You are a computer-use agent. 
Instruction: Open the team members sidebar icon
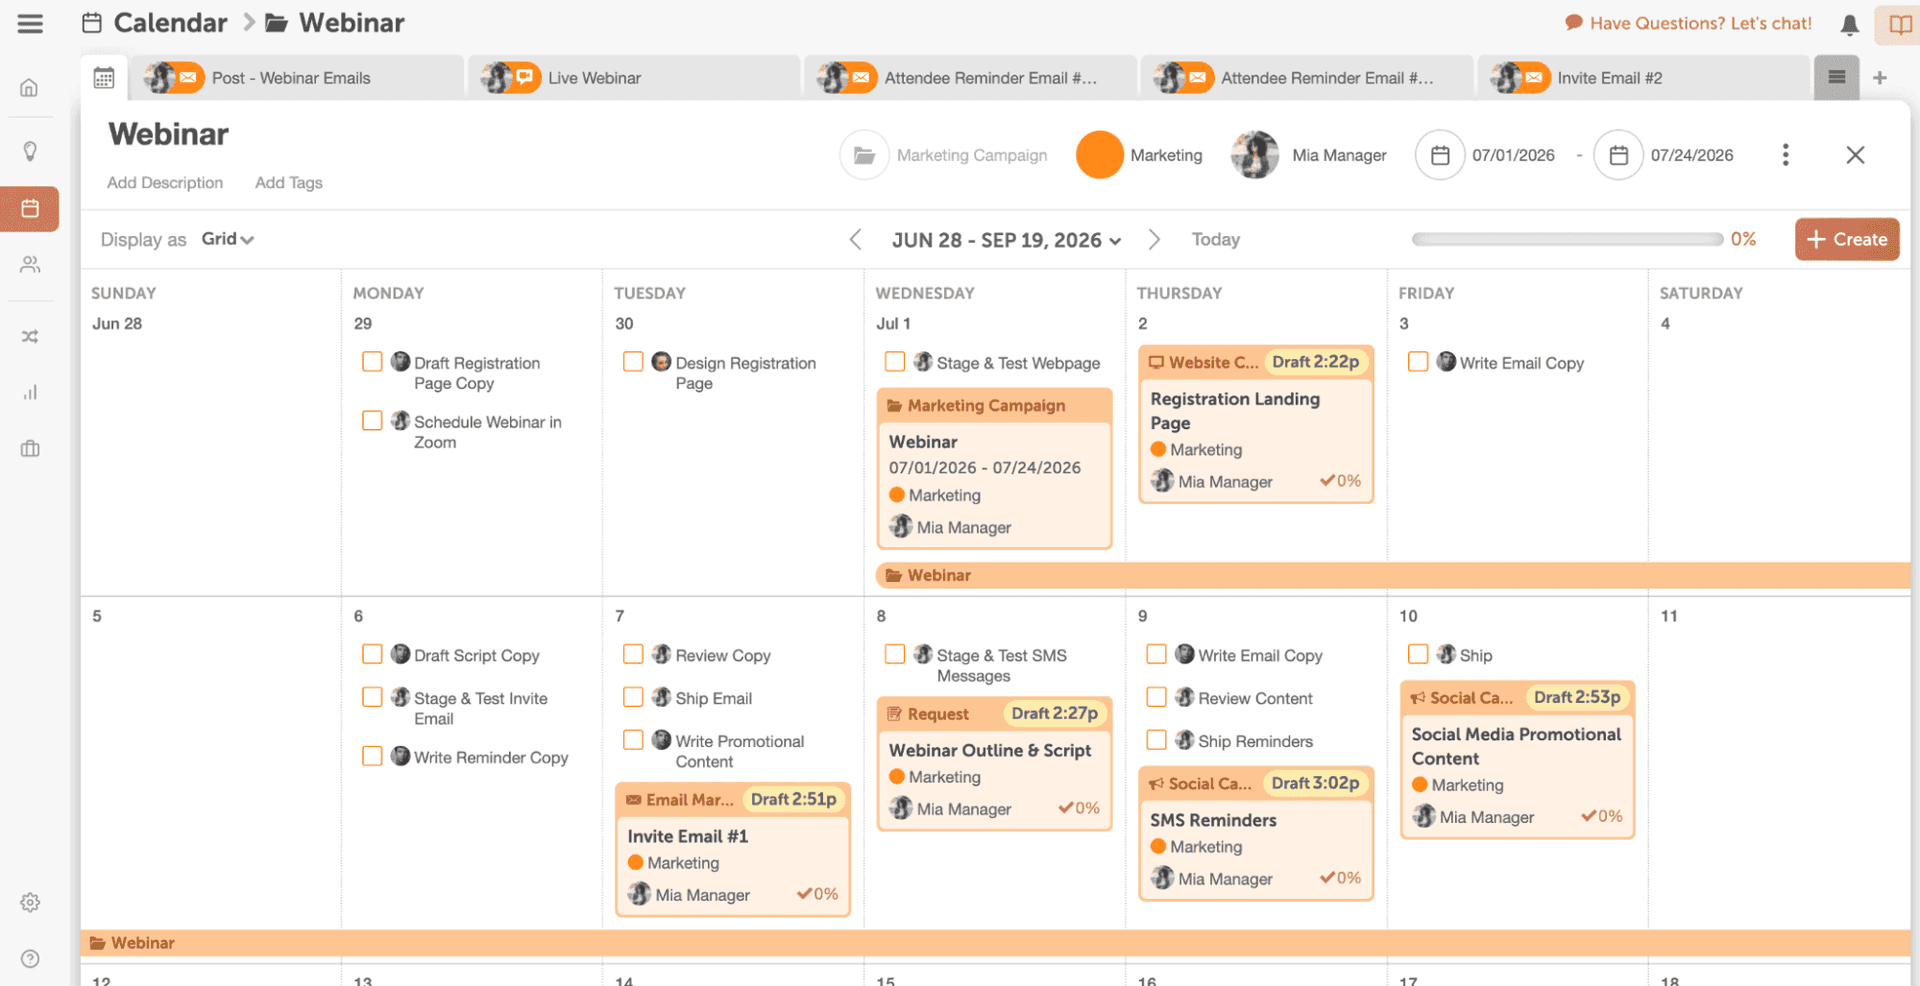pos(30,264)
